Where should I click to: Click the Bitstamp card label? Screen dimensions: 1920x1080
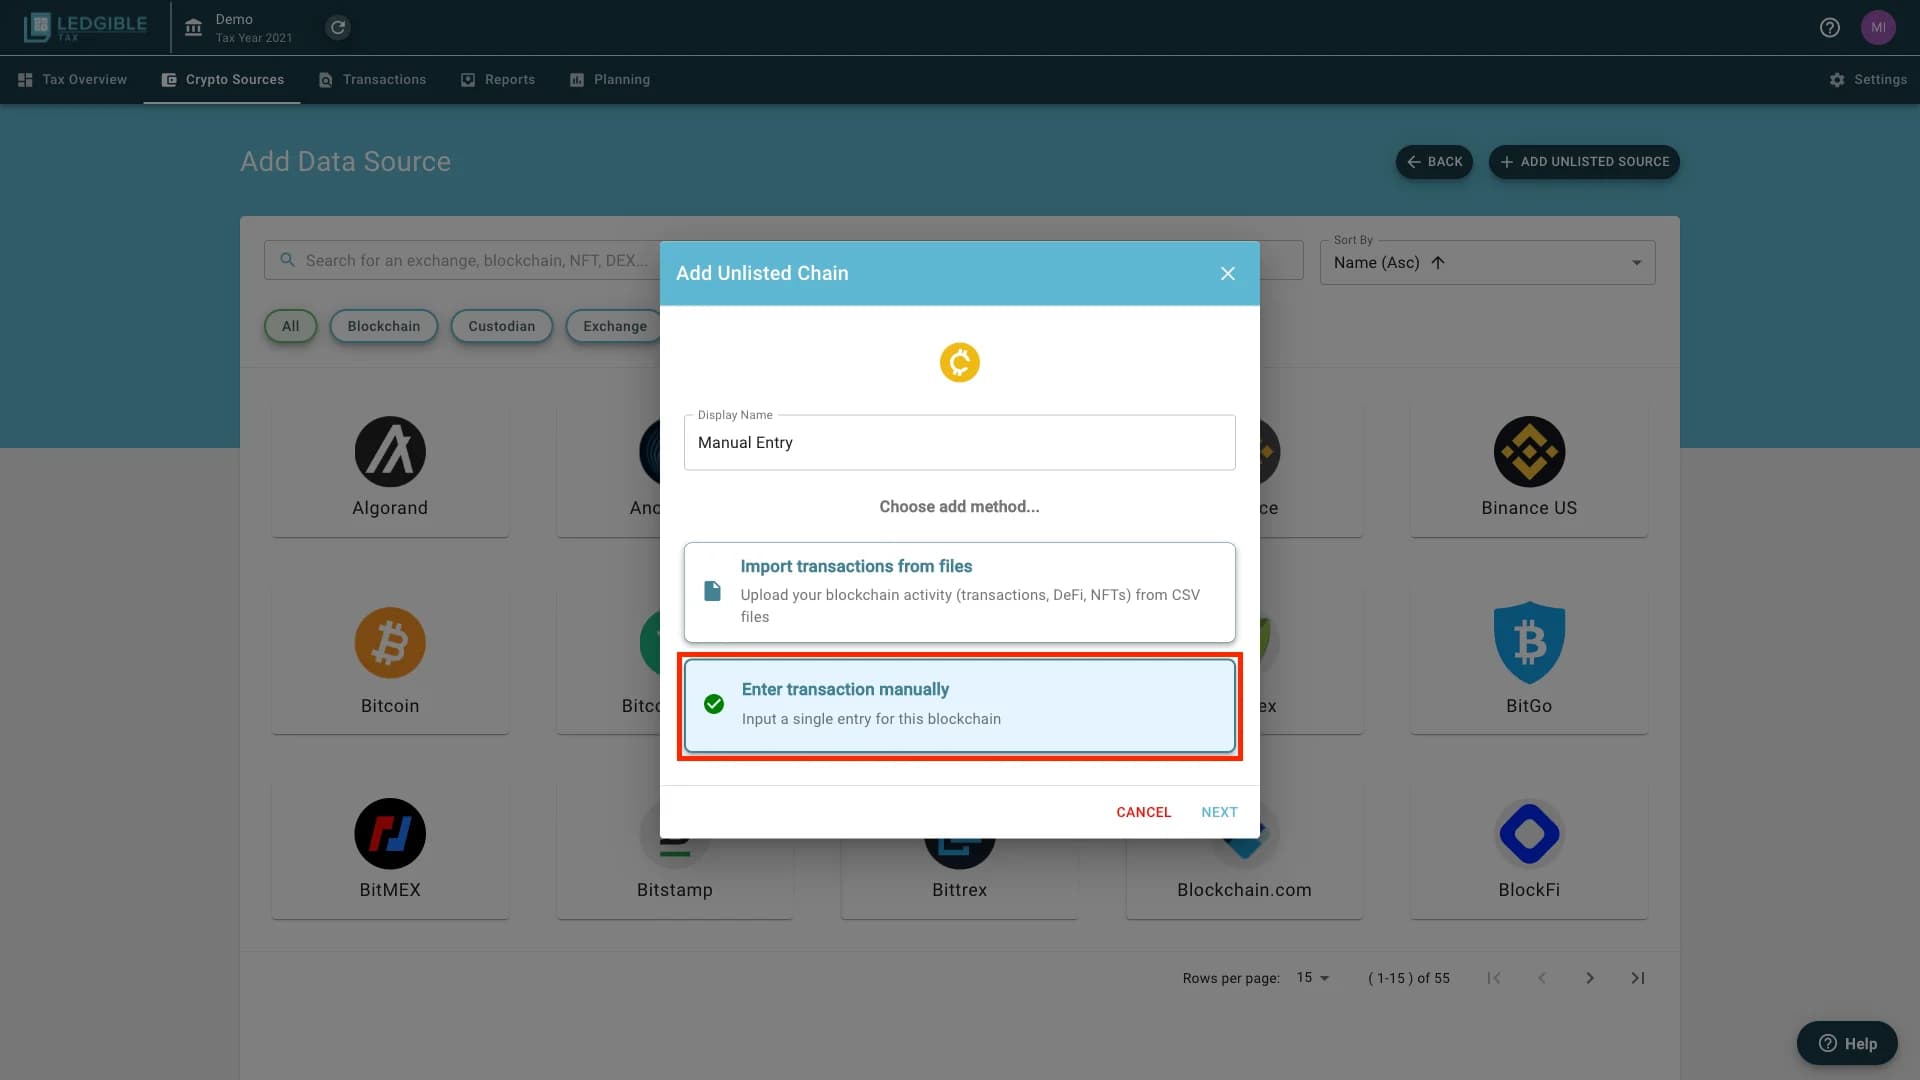(675, 890)
